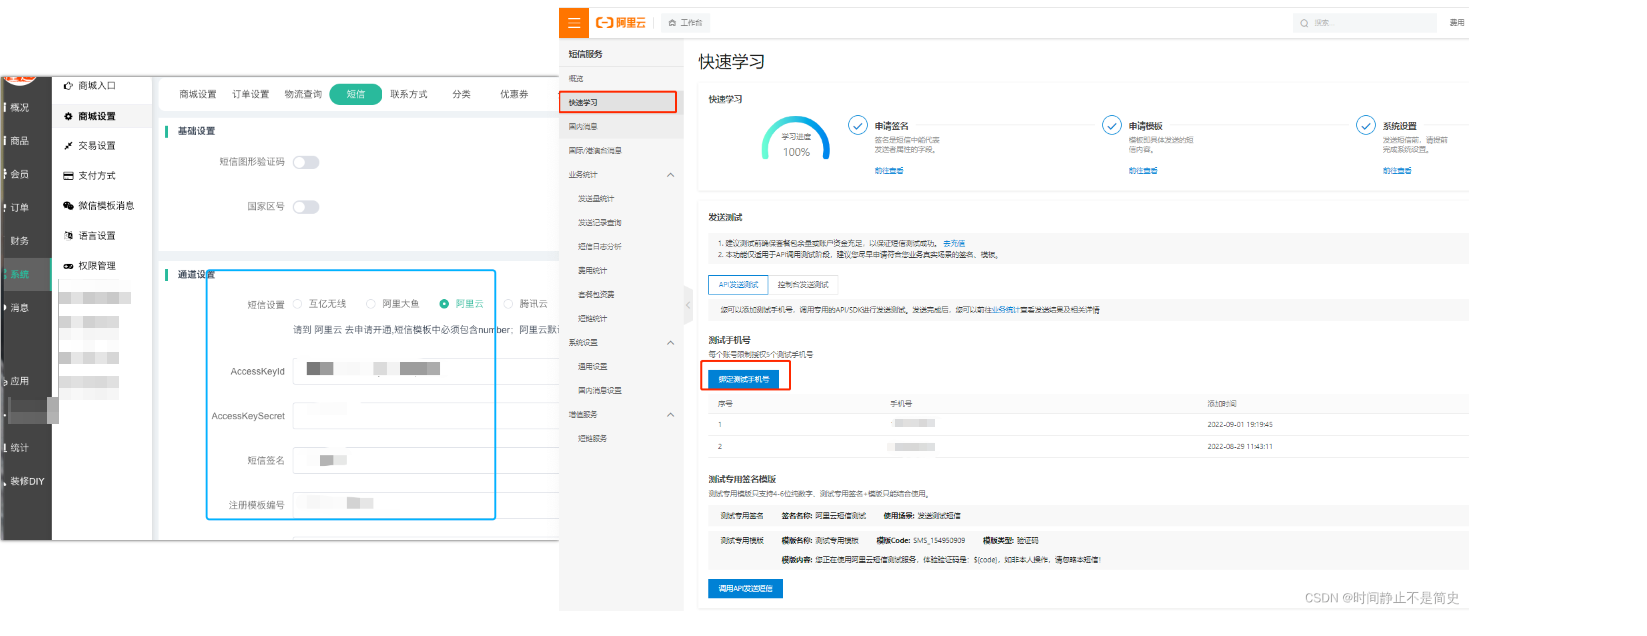Toggle the 国家区号 switch
This screenshot has height=636, width=1647.
click(x=306, y=207)
